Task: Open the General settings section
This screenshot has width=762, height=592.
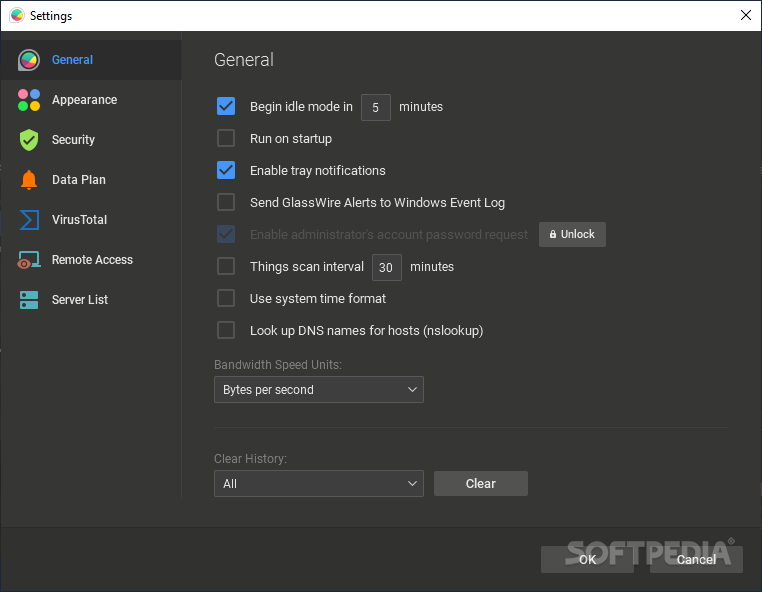Action: 91,60
